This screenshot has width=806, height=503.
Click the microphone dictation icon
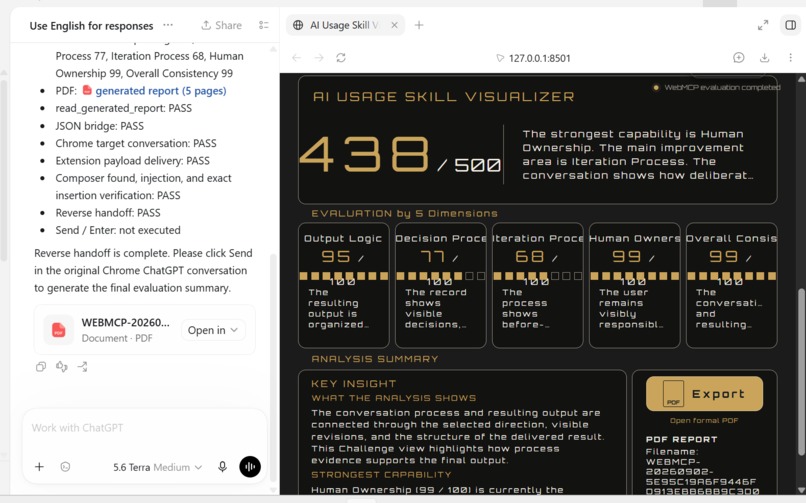point(222,467)
